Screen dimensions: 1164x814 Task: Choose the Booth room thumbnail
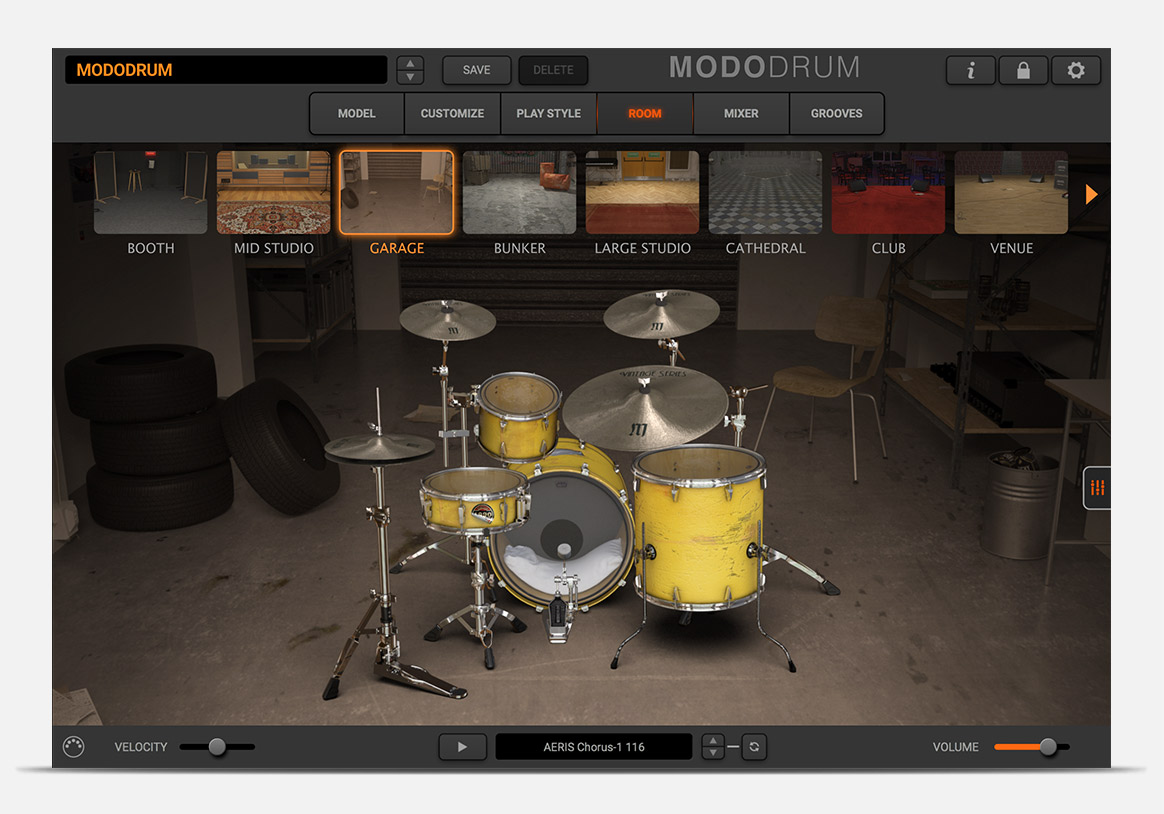[151, 192]
